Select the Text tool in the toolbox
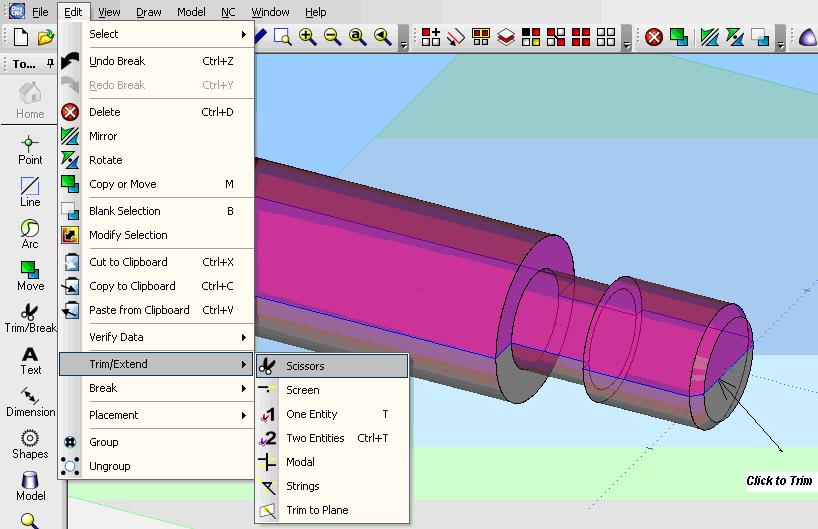This screenshot has width=818, height=529. coord(30,360)
